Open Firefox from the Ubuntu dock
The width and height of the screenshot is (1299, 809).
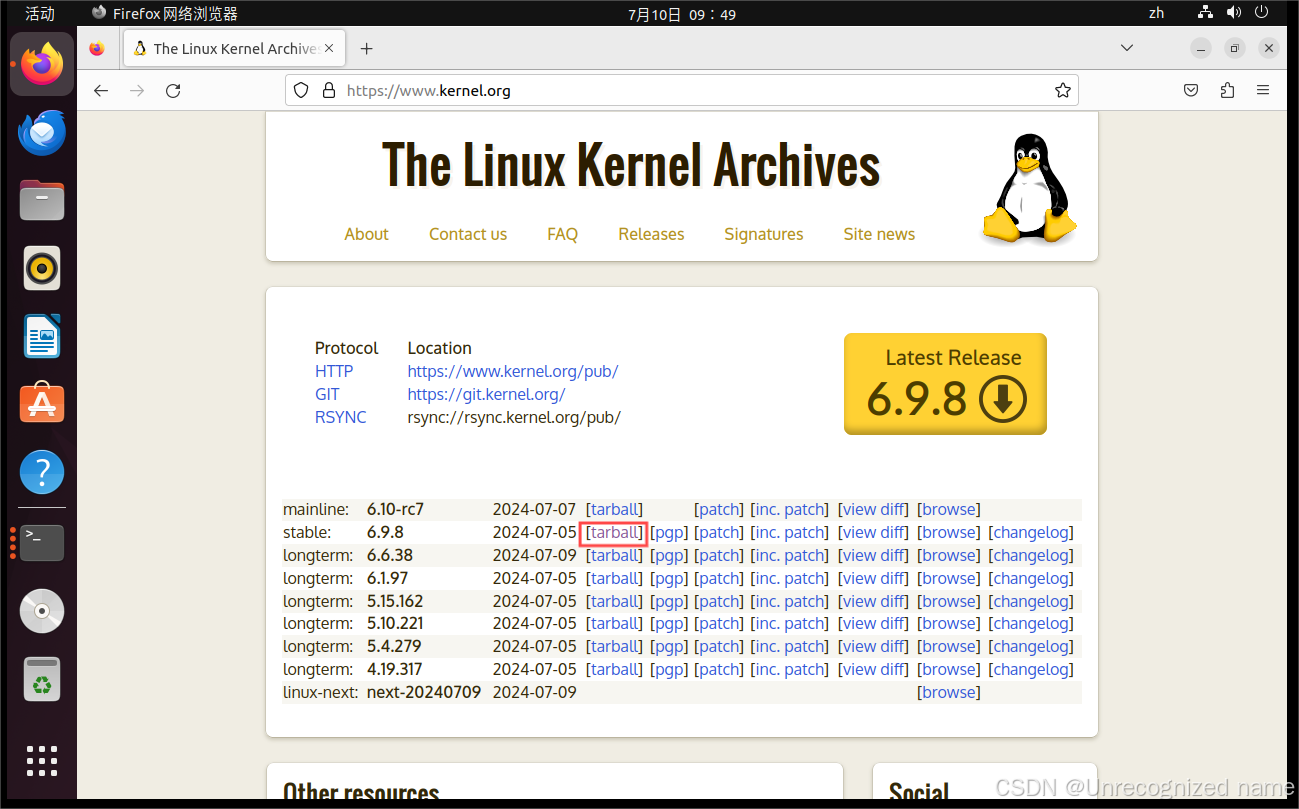point(42,64)
